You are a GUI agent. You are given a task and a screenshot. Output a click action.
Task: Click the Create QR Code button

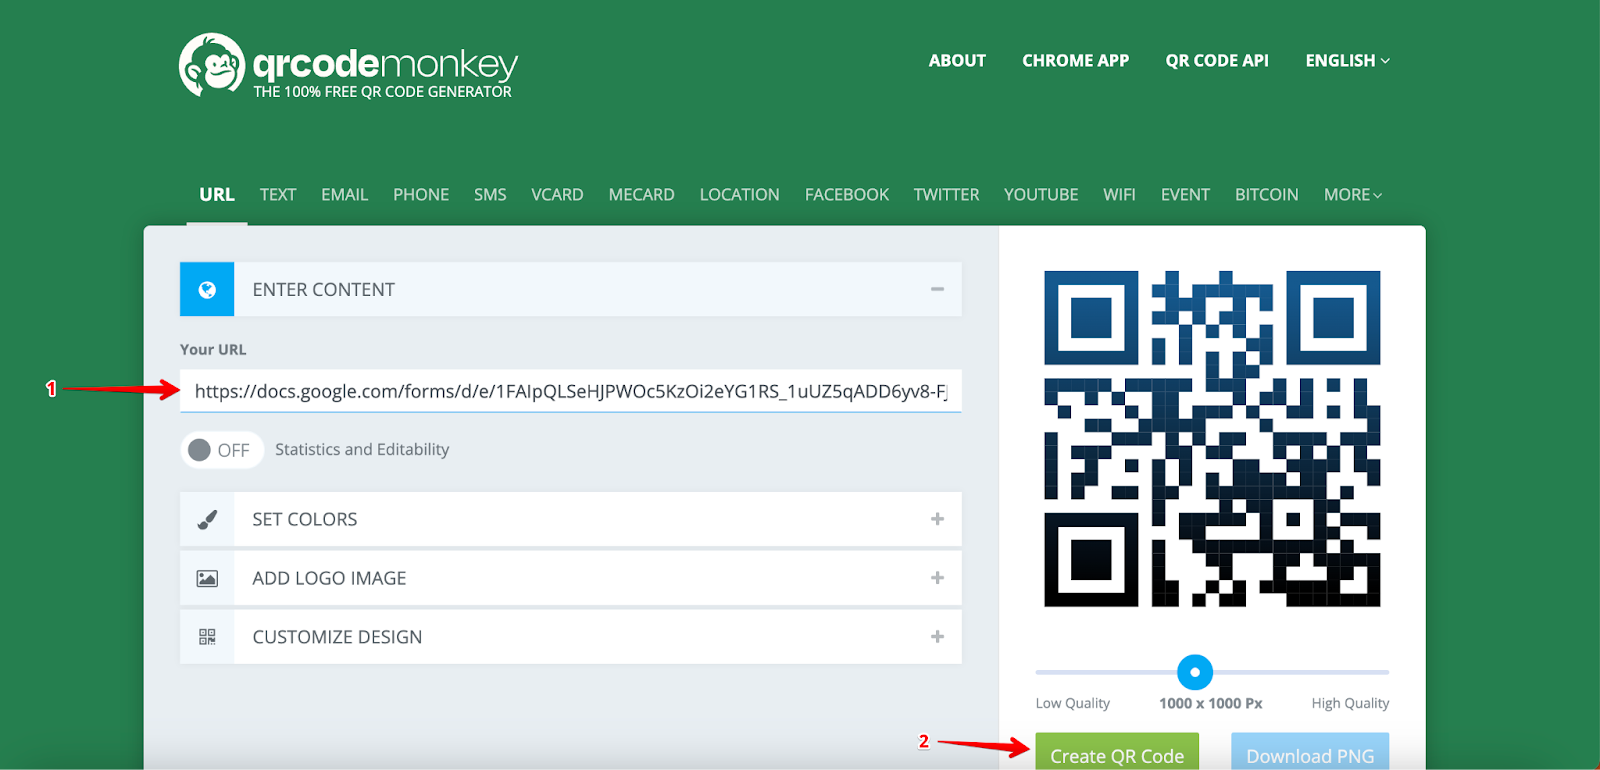1117,753
